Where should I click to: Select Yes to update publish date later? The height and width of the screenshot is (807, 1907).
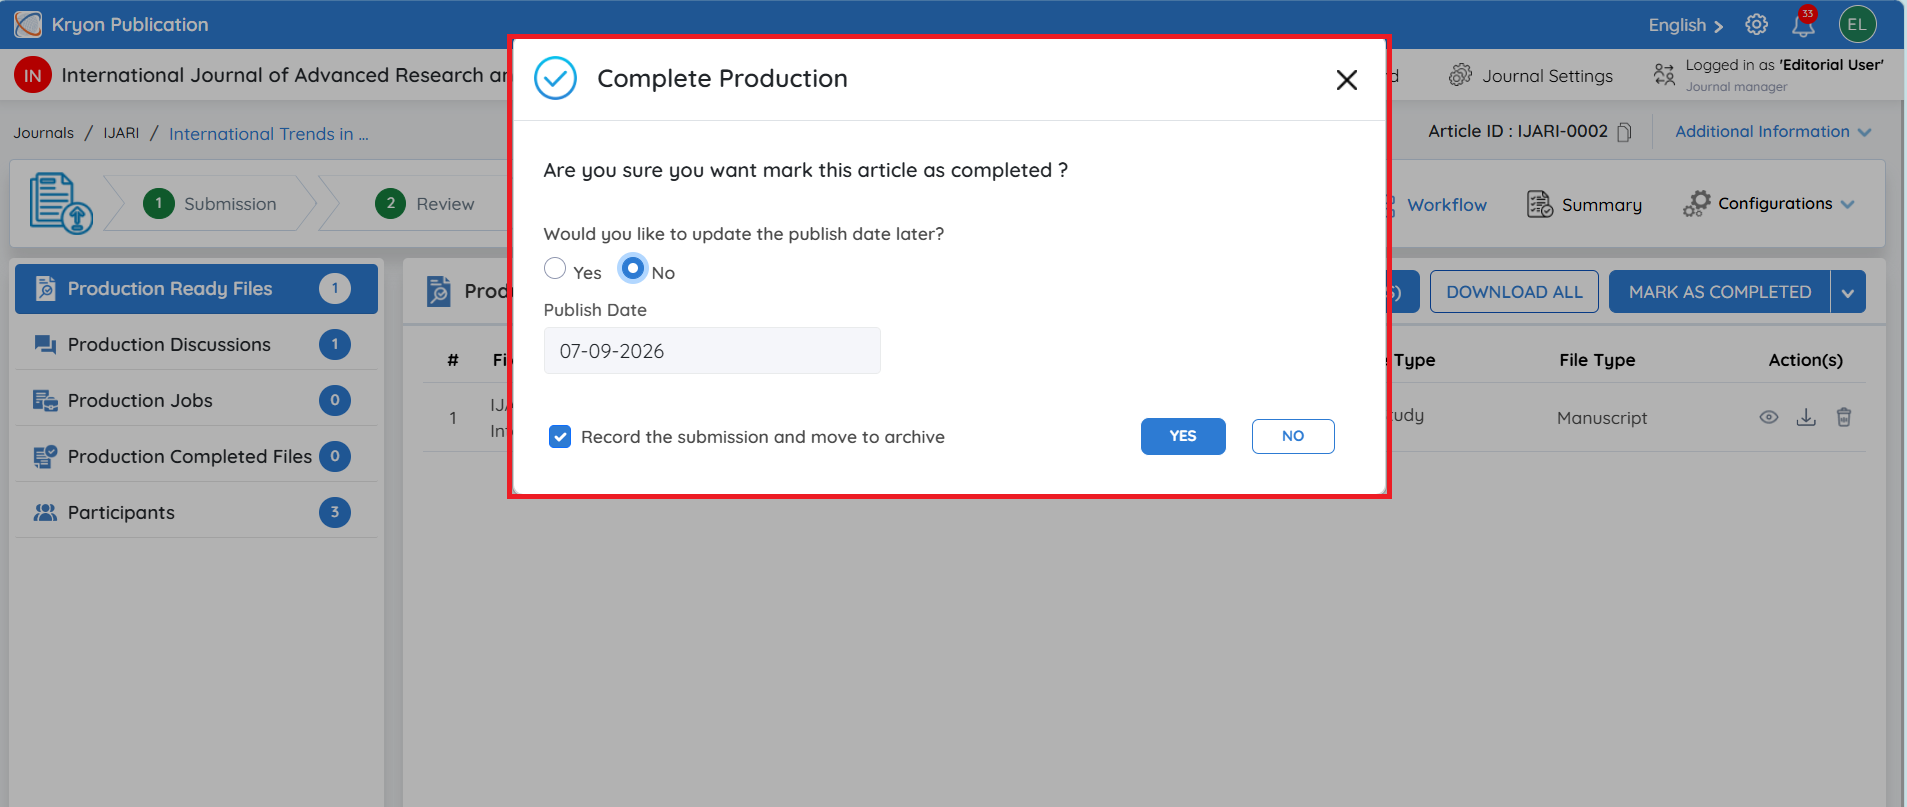click(x=555, y=268)
